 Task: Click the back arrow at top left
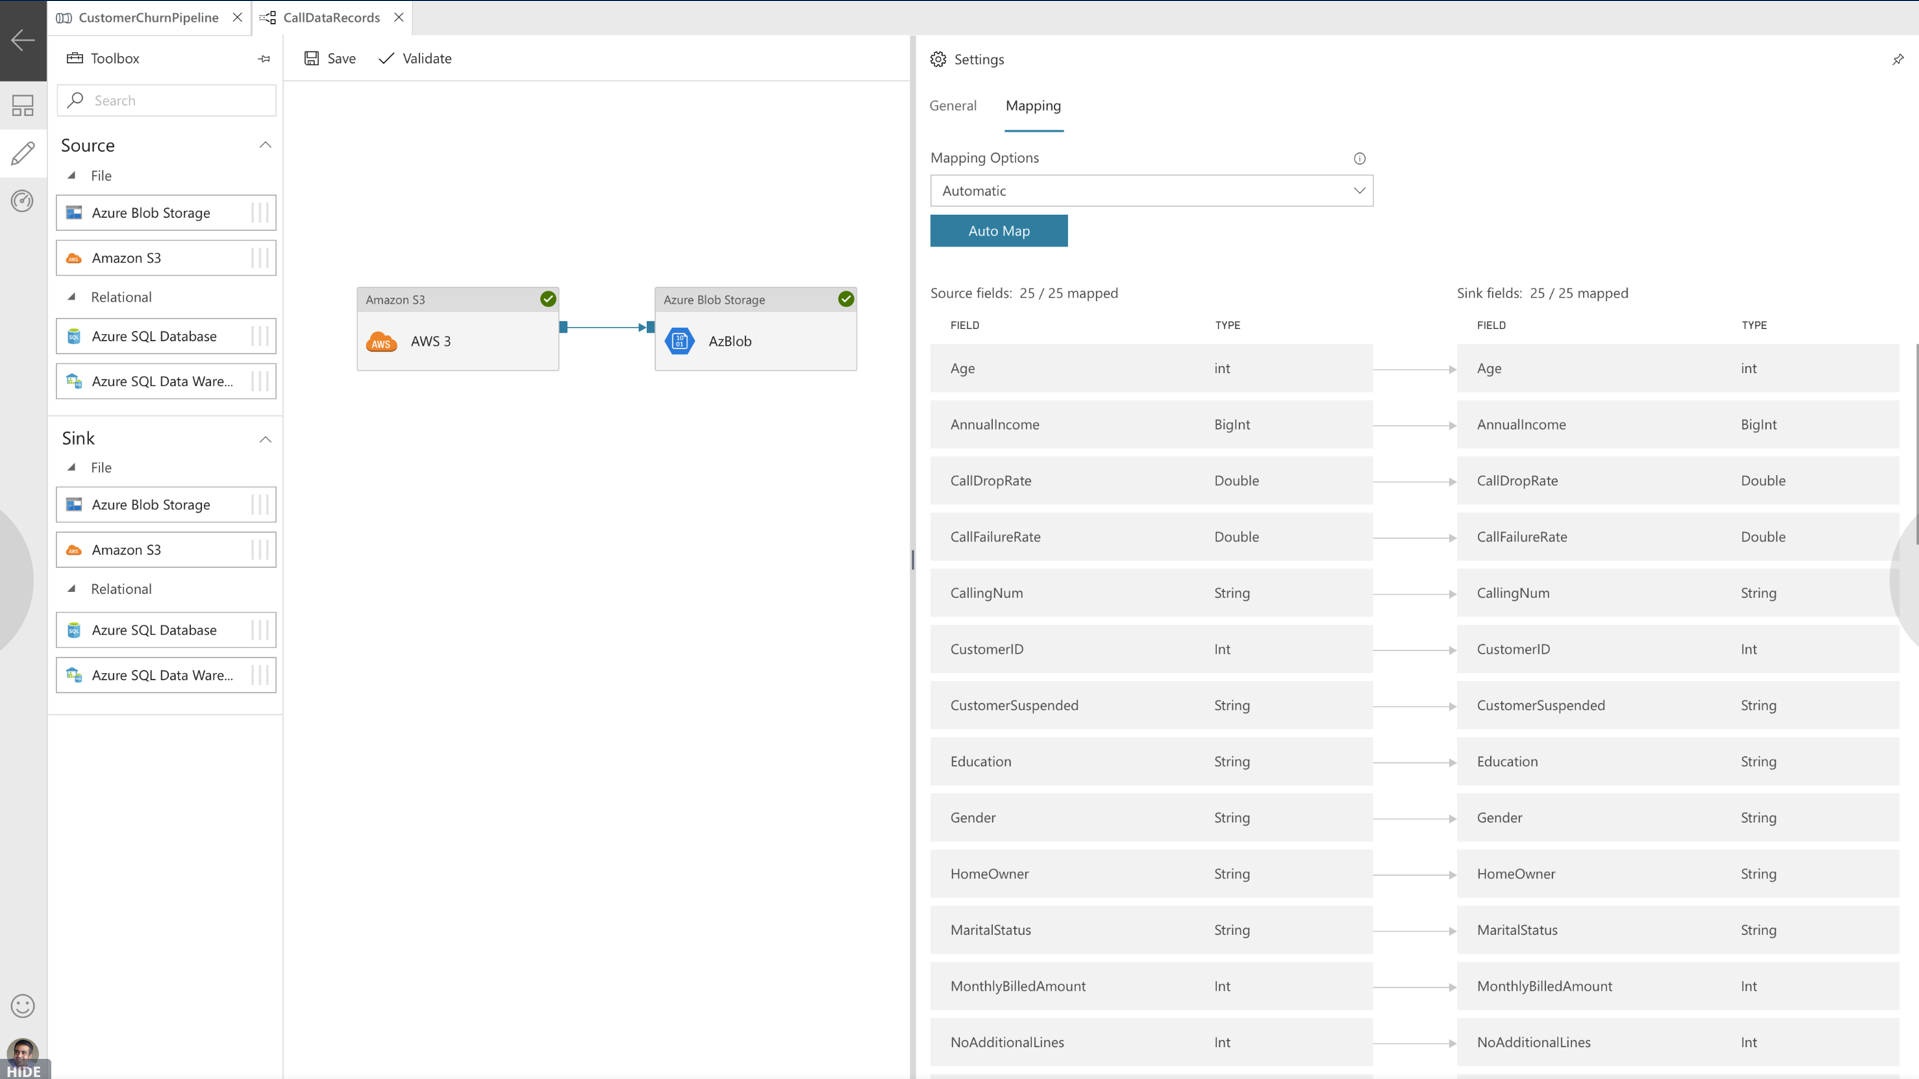[20, 40]
